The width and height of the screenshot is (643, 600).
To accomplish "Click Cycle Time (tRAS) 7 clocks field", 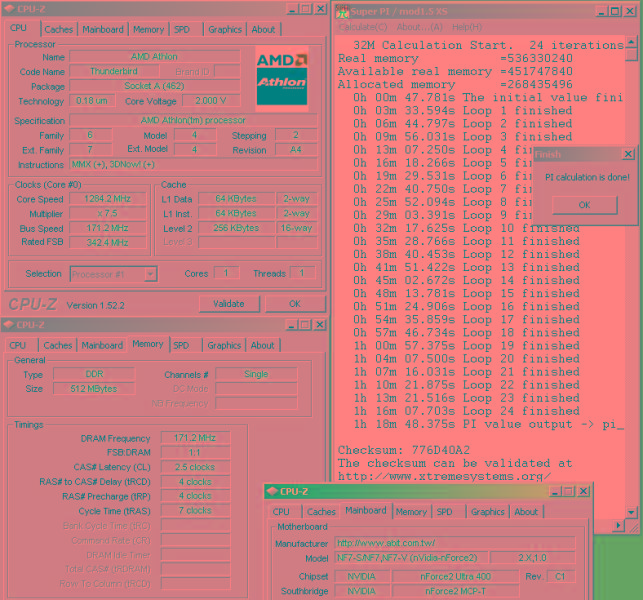I will click(x=195, y=511).
